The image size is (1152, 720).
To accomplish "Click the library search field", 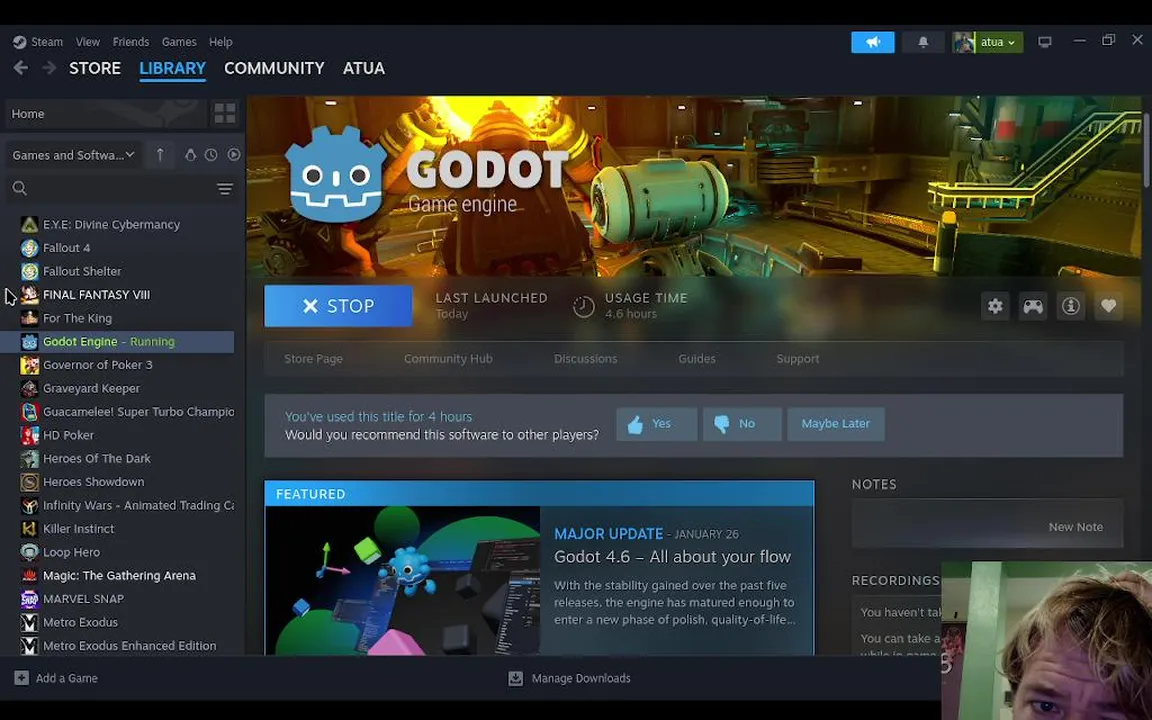I will (x=110, y=189).
